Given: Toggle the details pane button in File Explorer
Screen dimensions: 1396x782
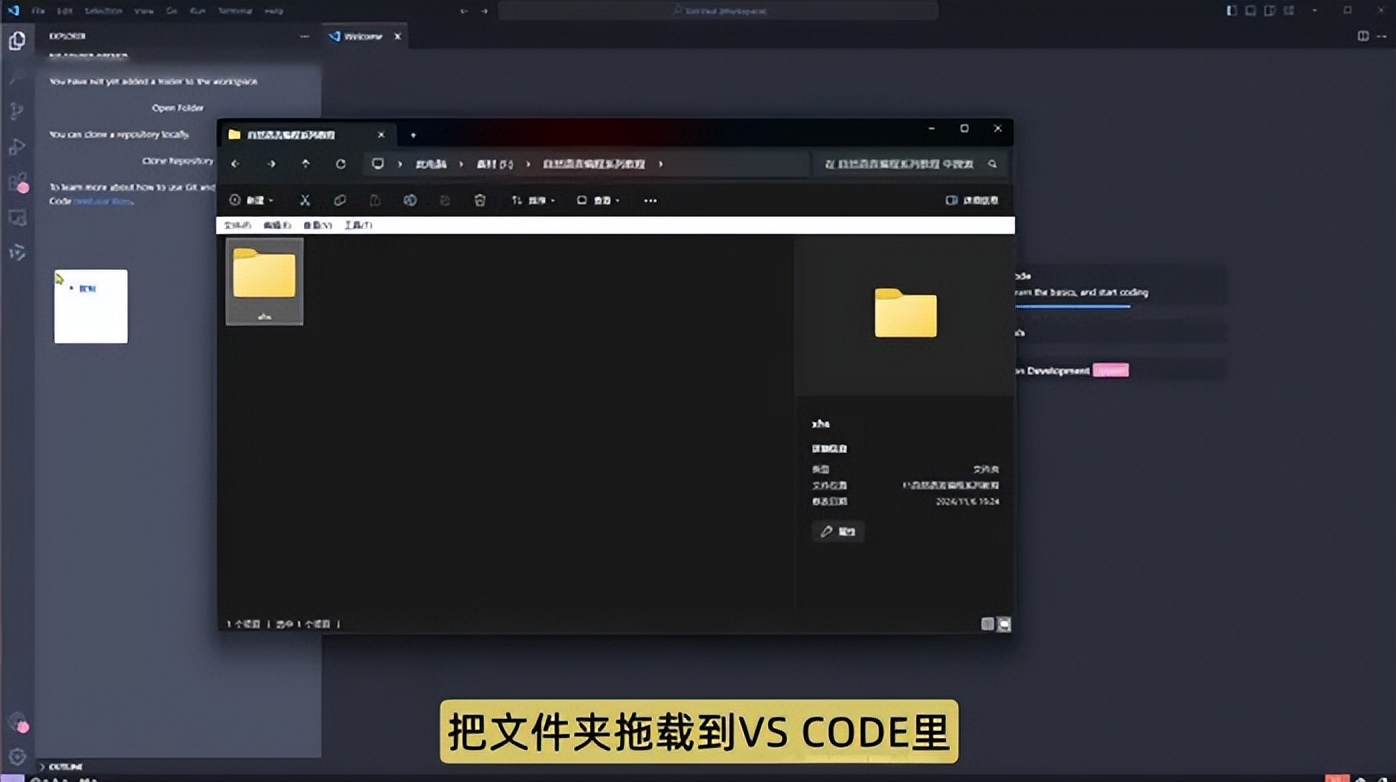Looking at the screenshot, I should coord(972,200).
